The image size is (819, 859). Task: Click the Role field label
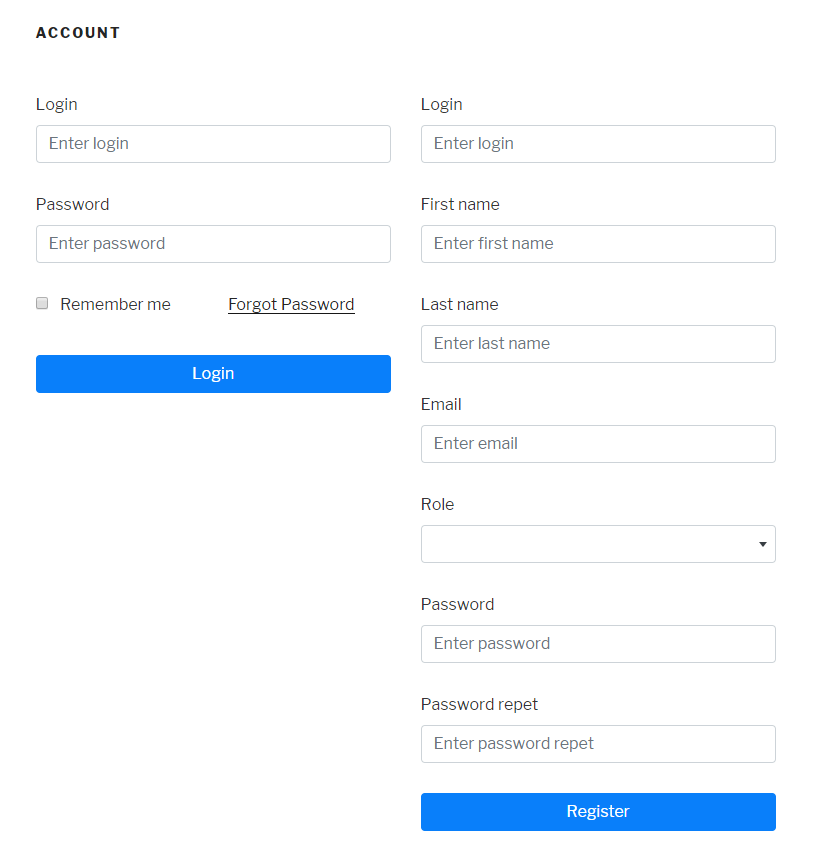pos(437,504)
